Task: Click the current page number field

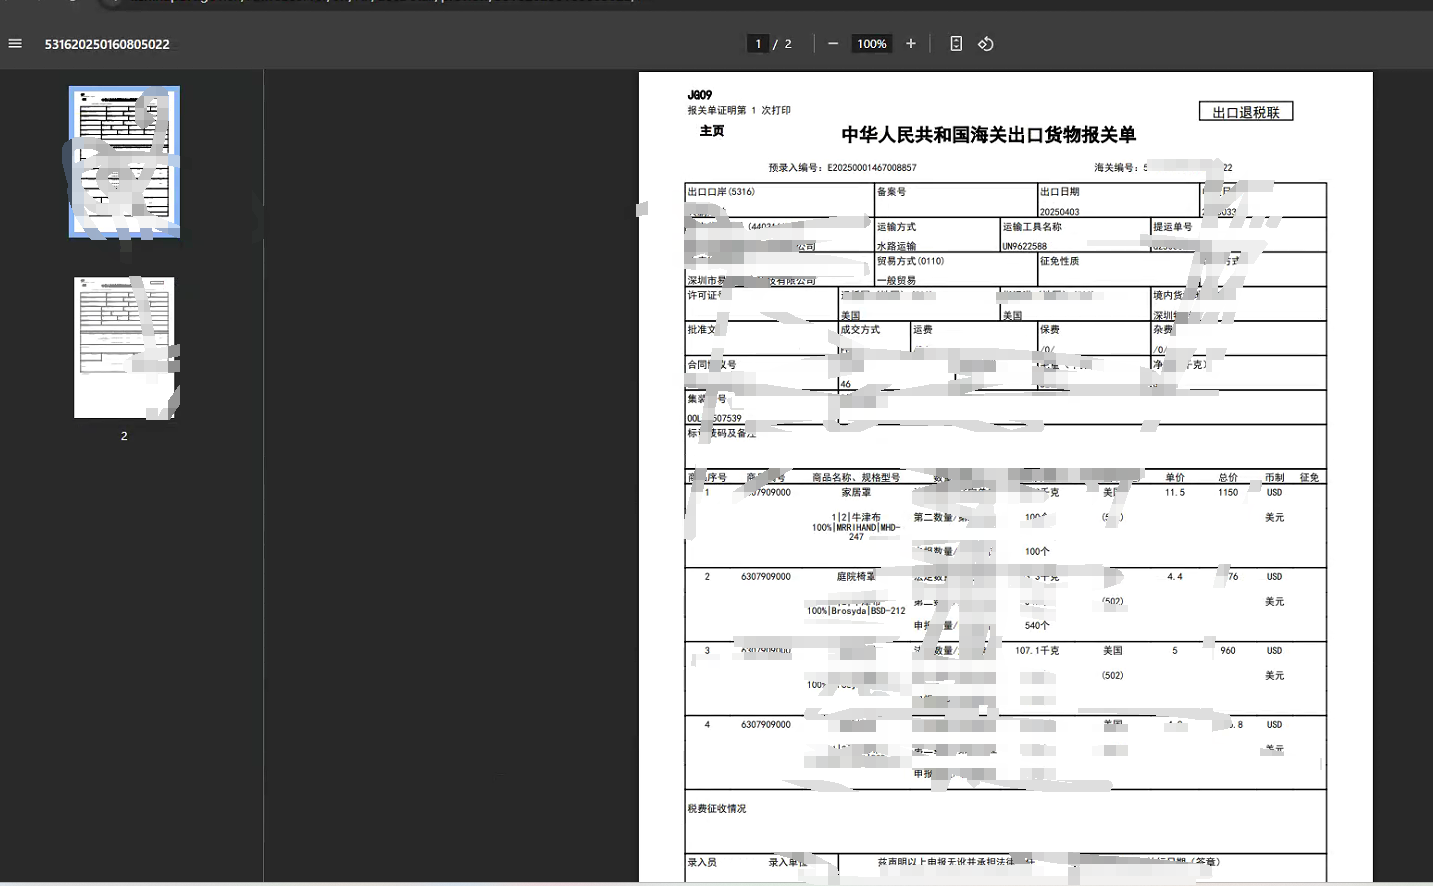Action: point(758,44)
